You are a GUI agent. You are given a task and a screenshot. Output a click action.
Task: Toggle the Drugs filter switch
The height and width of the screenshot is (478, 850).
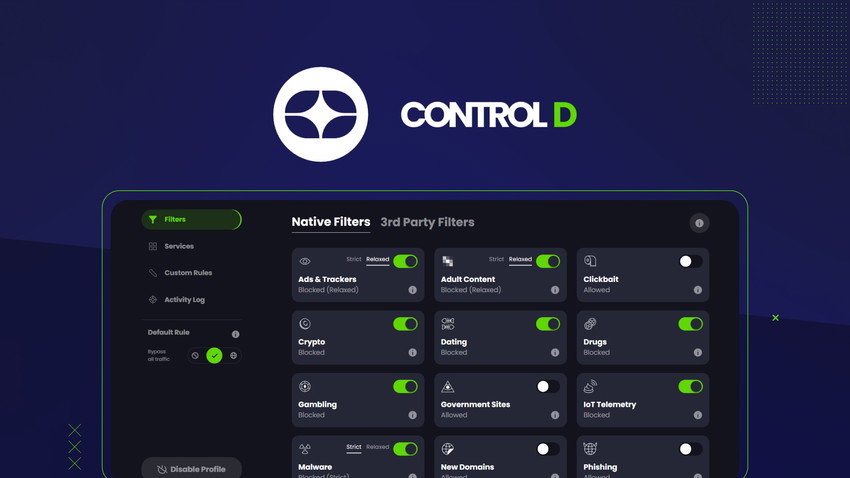click(690, 324)
